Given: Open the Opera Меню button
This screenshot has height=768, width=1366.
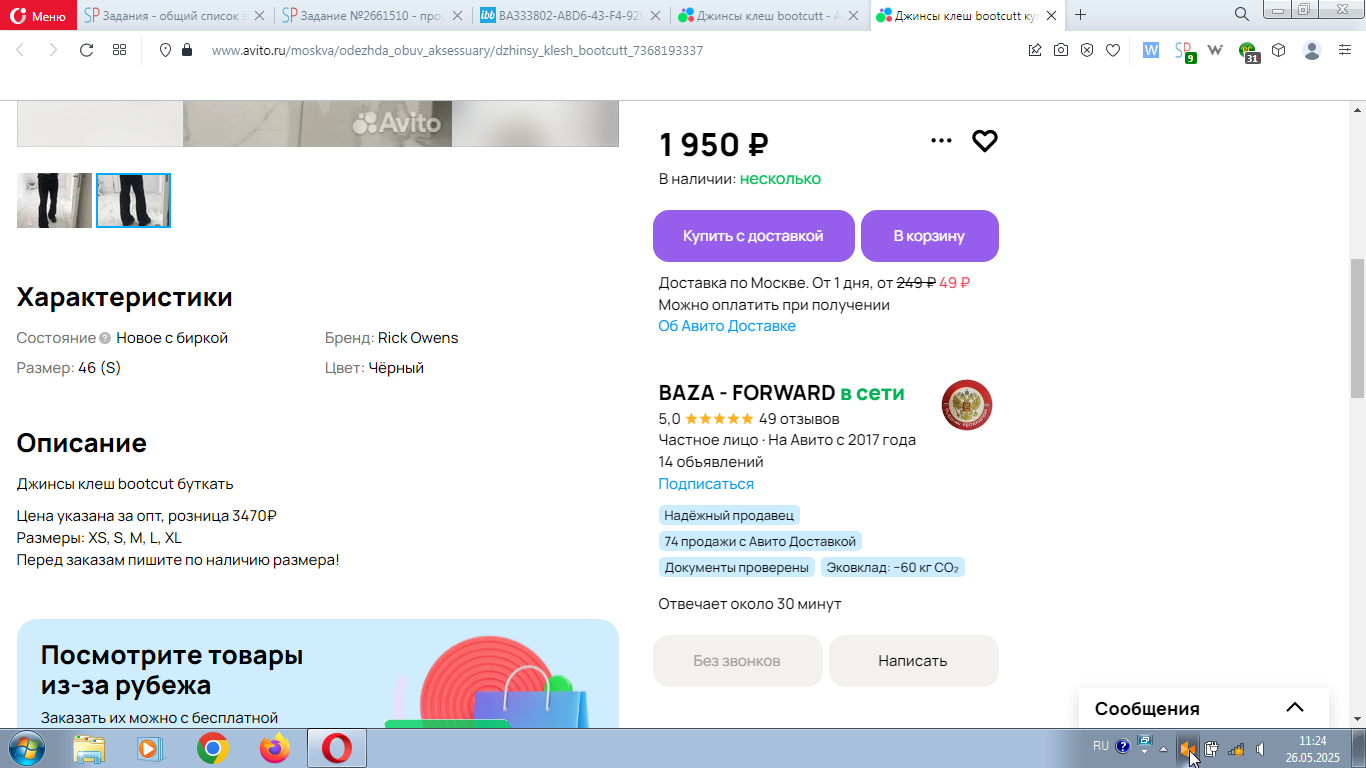Looking at the screenshot, I should (40, 15).
